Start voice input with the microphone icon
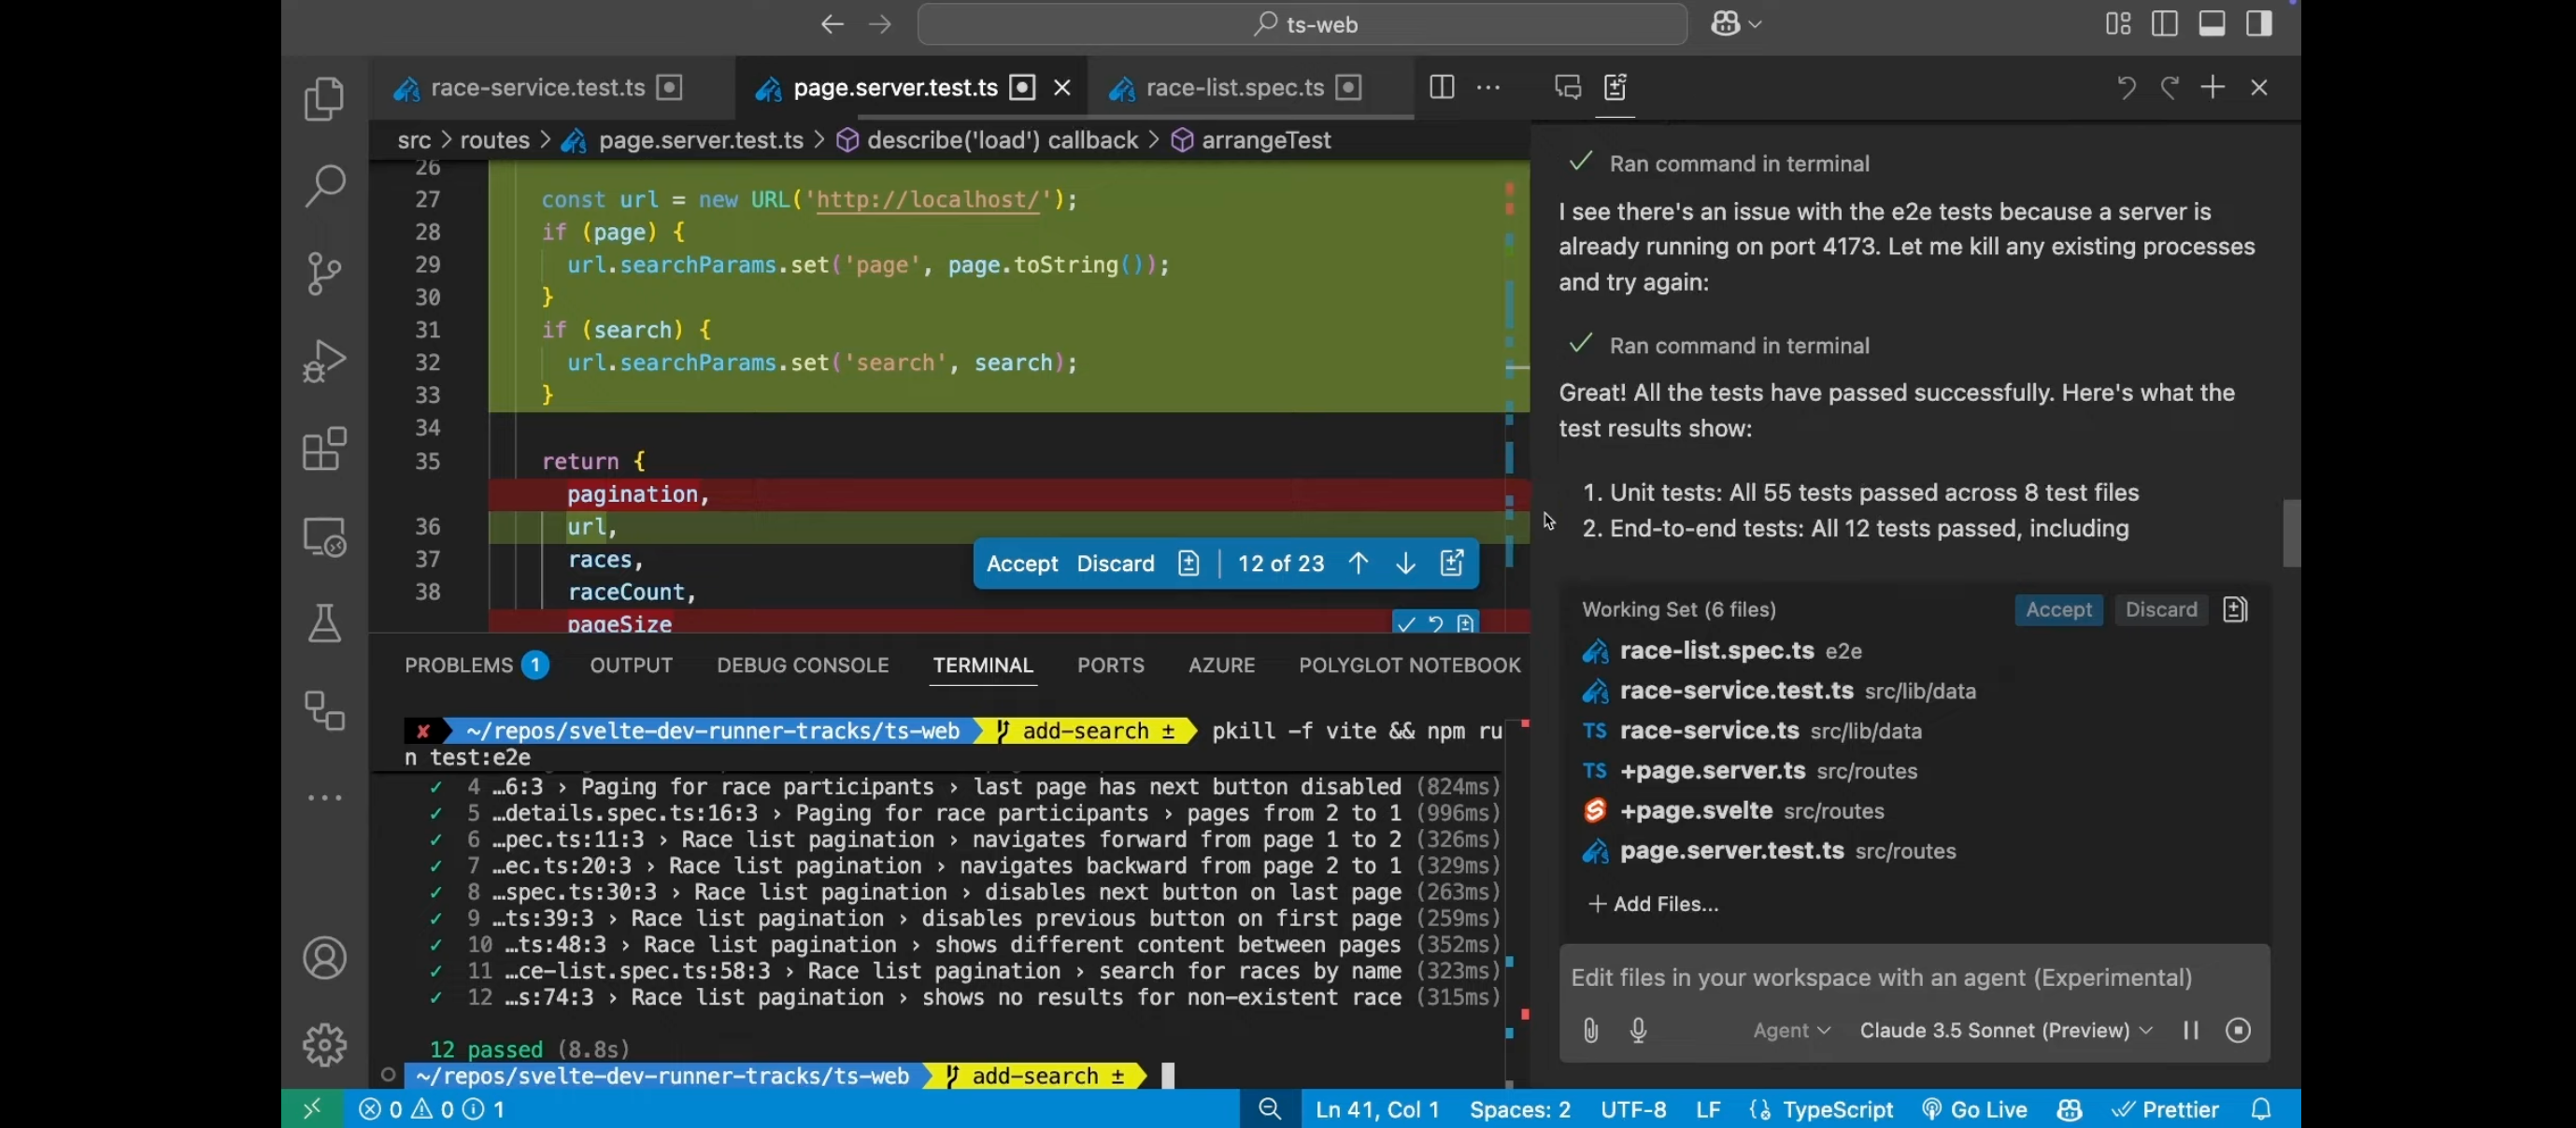2576x1128 pixels. click(1638, 1030)
